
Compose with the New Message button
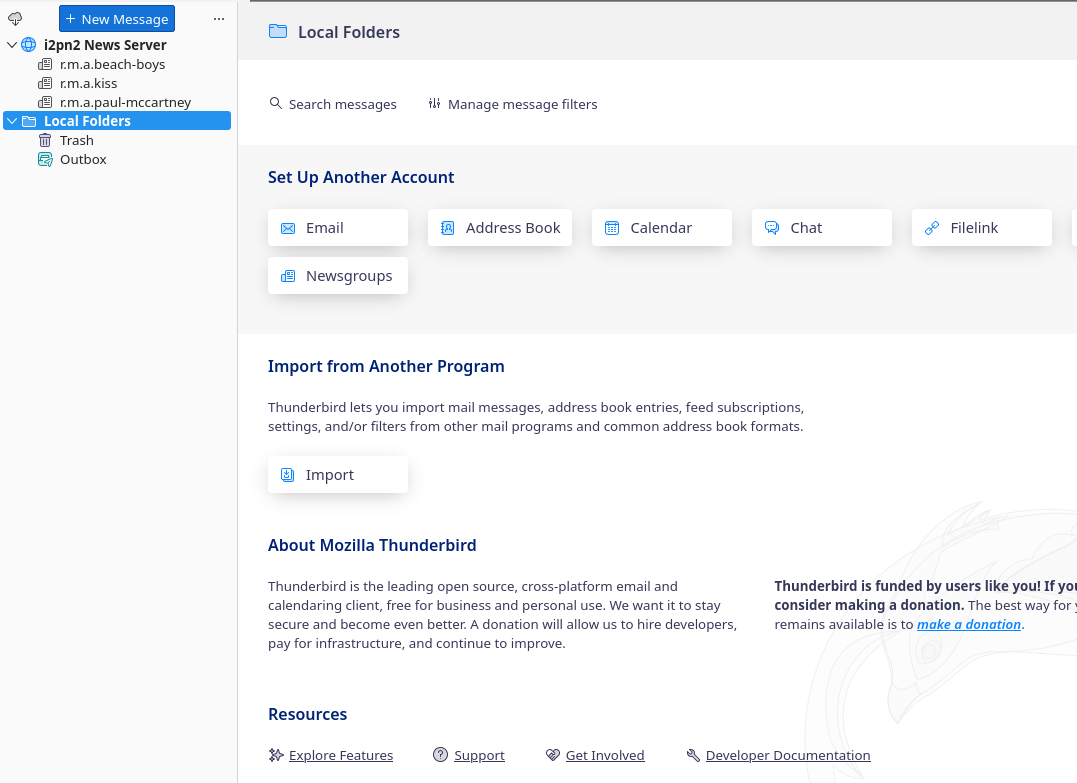[x=117, y=19]
